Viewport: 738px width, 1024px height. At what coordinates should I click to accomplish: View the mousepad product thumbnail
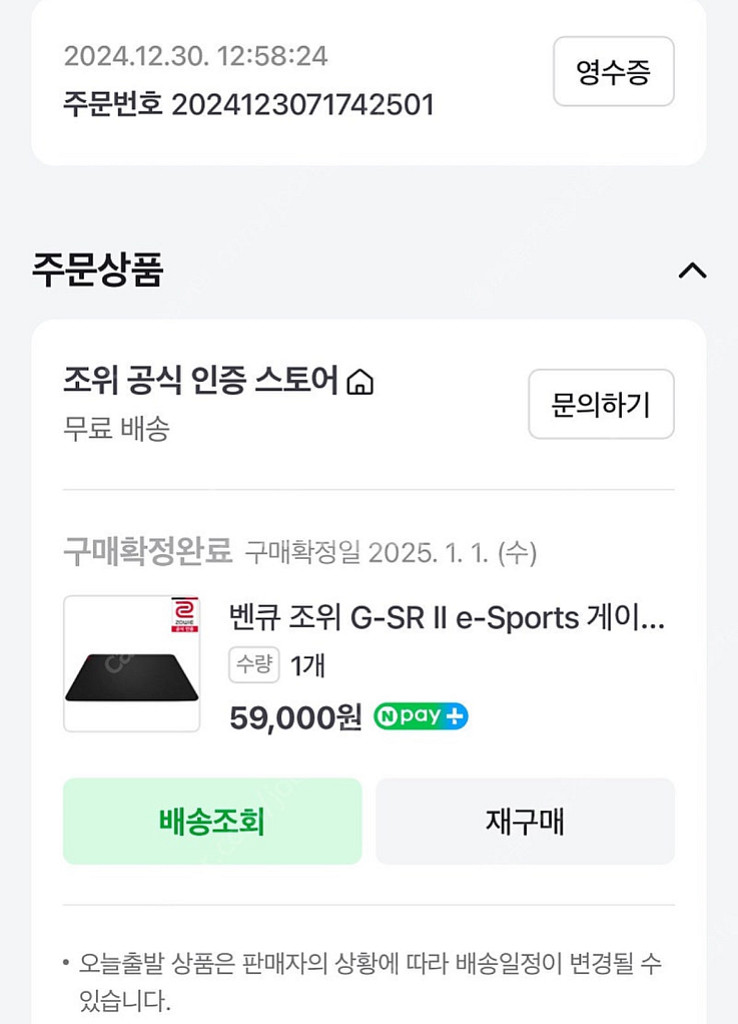coord(132,664)
